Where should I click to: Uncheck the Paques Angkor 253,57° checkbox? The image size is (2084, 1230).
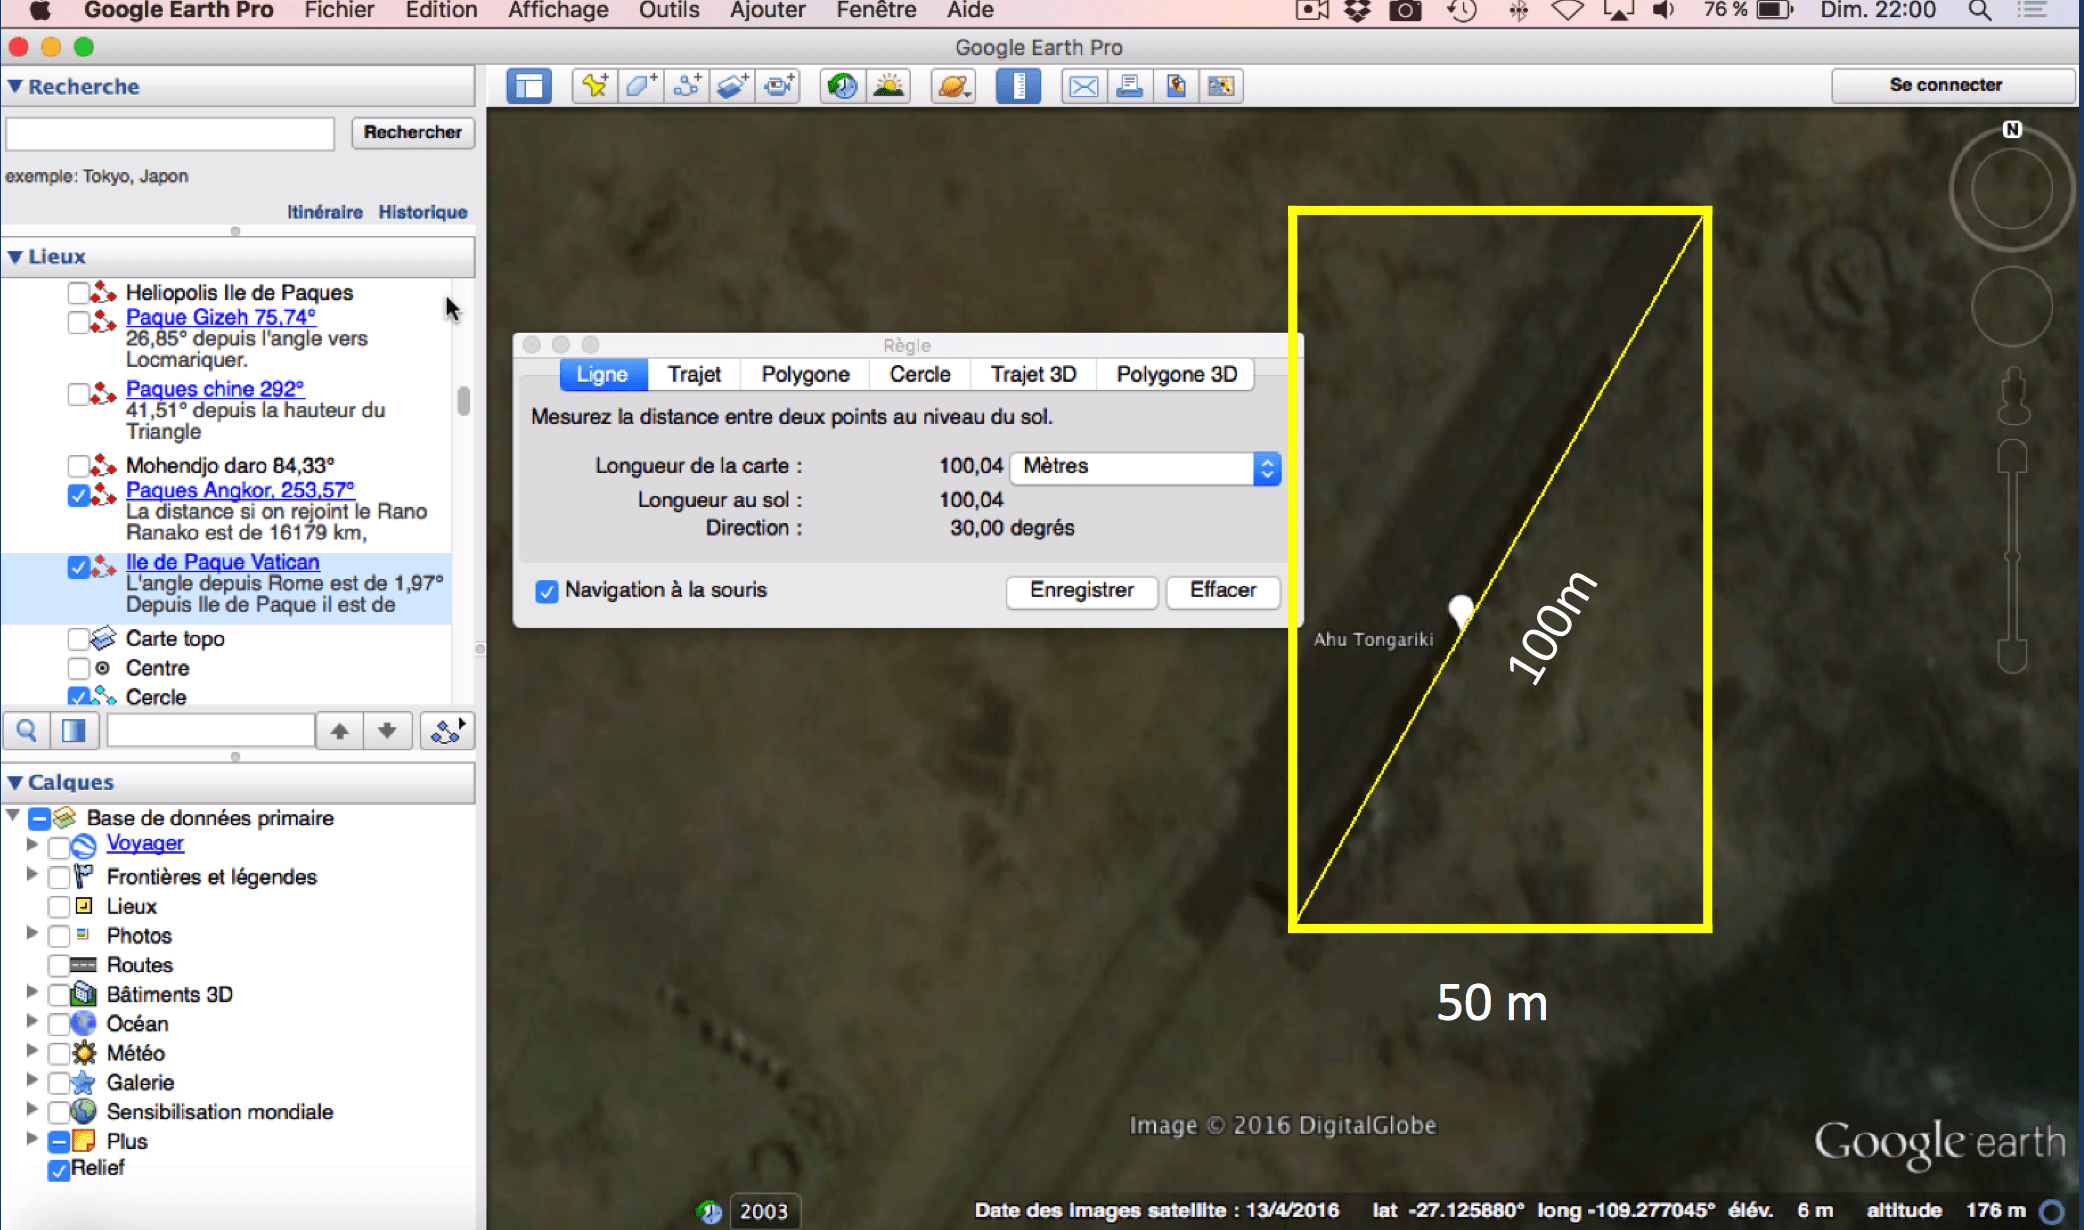click(x=78, y=495)
